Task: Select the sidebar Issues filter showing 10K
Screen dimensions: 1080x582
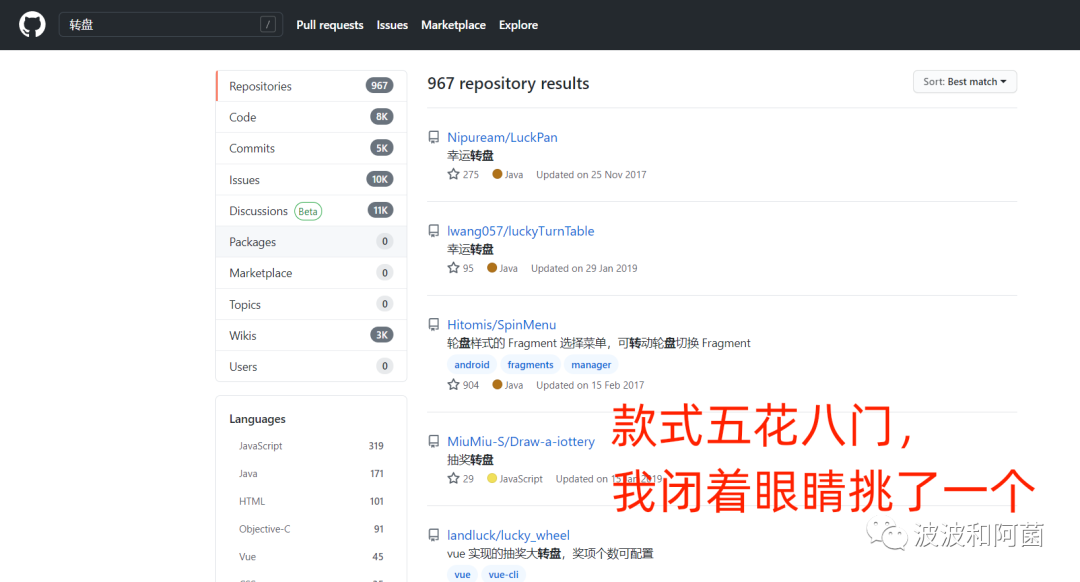Action: 311,180
